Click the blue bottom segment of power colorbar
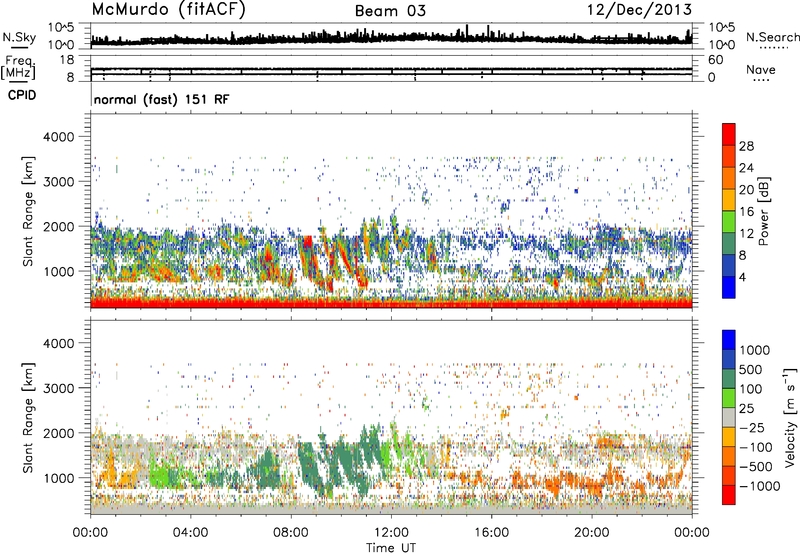The width and height of the screenshot is (800, 554). point(729,287)
